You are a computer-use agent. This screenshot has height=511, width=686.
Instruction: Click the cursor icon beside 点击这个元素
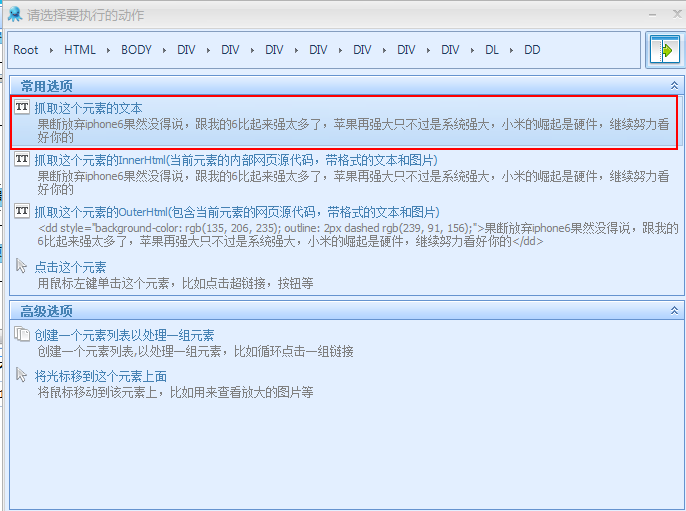click(x=21, y=265)
